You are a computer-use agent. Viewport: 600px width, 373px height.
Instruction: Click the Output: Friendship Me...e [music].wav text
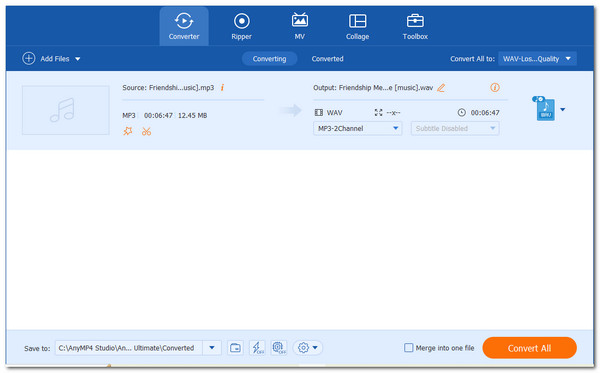(373, 88)
